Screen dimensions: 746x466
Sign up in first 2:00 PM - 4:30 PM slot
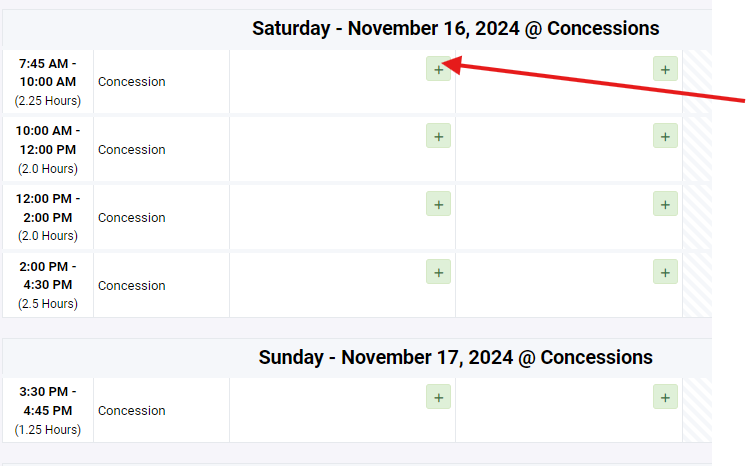(438, 272)
